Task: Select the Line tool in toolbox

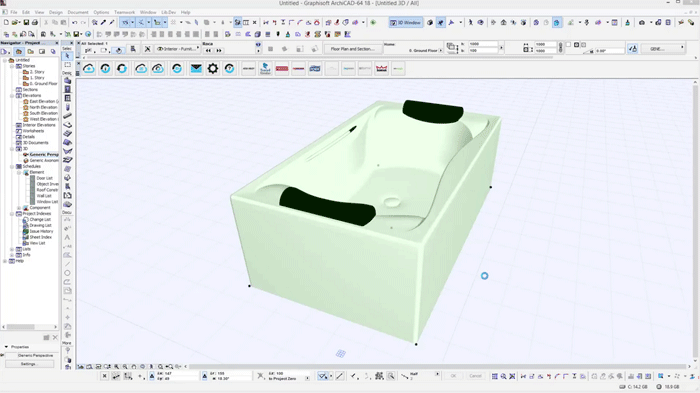Action: pyautogui.click(x=67, y=264)
